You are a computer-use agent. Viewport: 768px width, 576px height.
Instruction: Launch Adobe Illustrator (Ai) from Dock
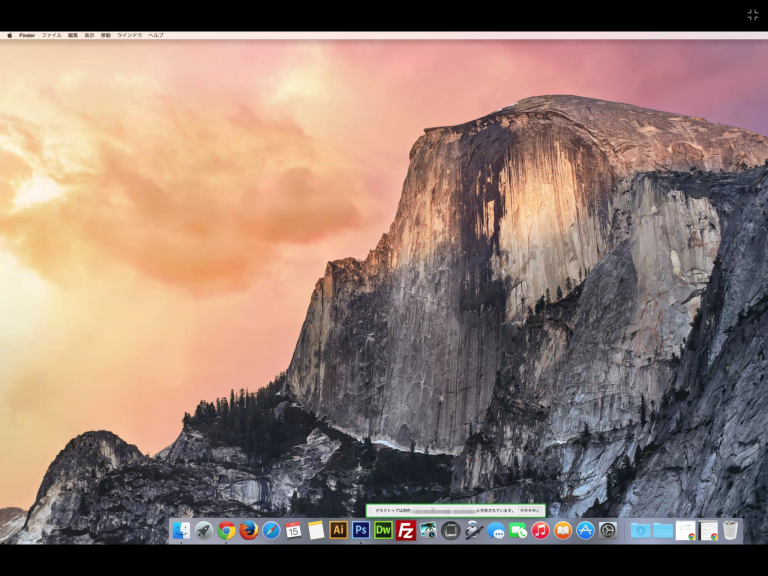click(338, 530)
